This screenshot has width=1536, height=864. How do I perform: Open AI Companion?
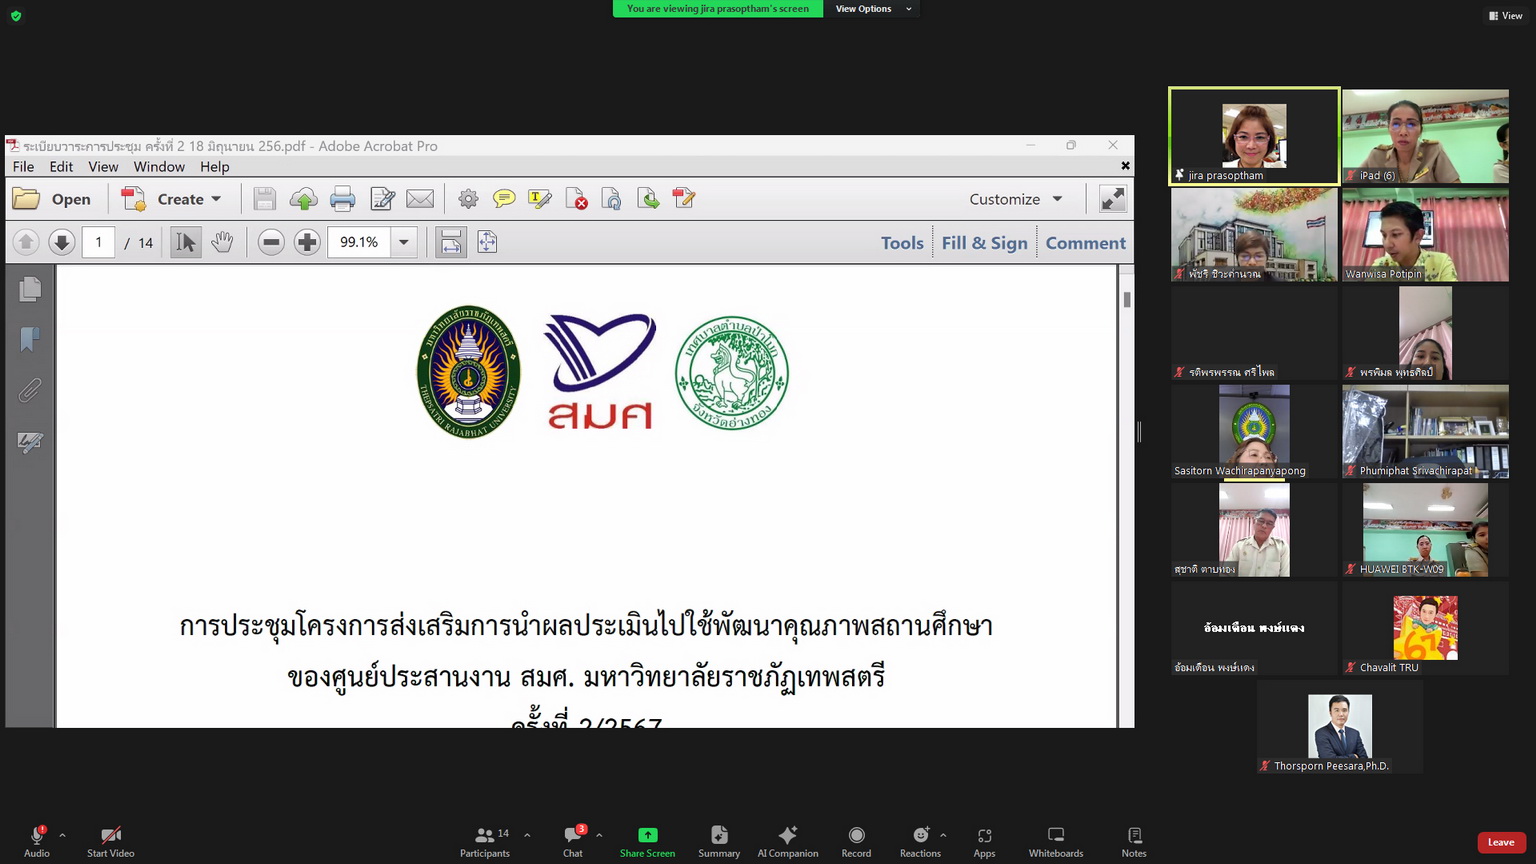[788, 841]
